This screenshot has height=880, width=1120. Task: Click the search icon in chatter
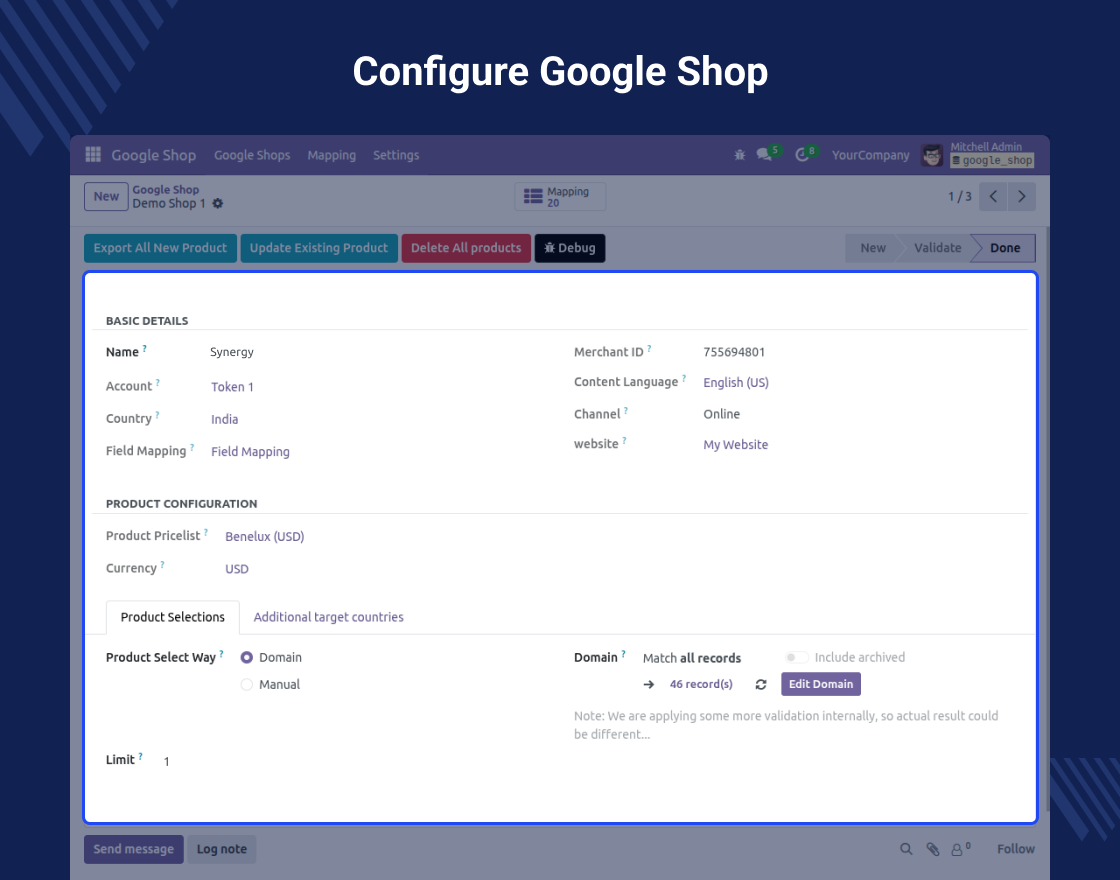point(906,849)
